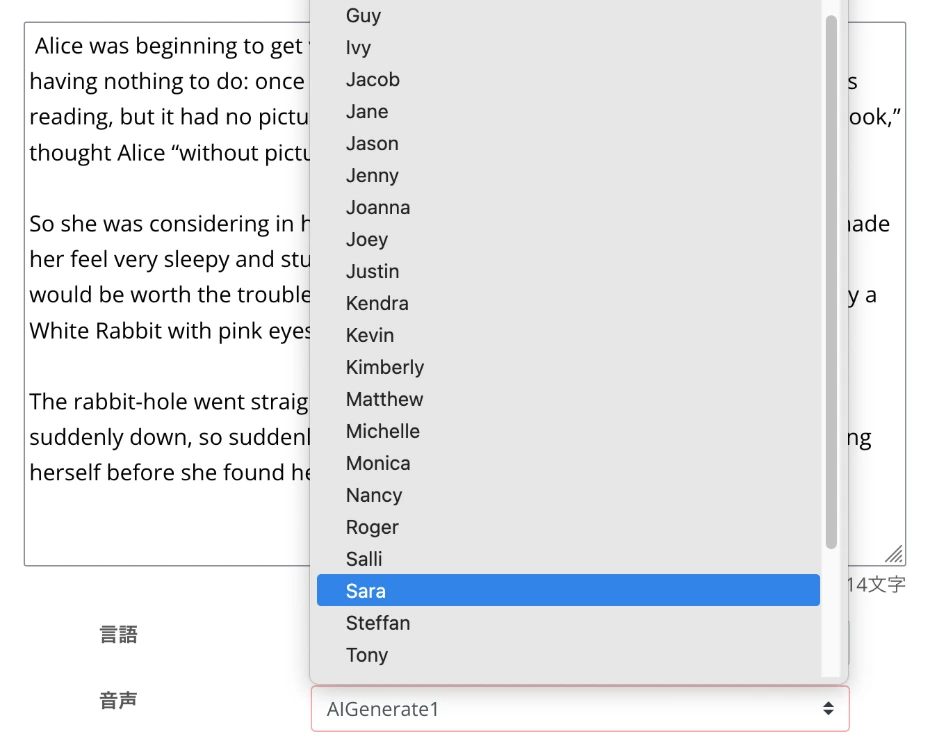Pick Matthew in the voice list

click(568, 400)
